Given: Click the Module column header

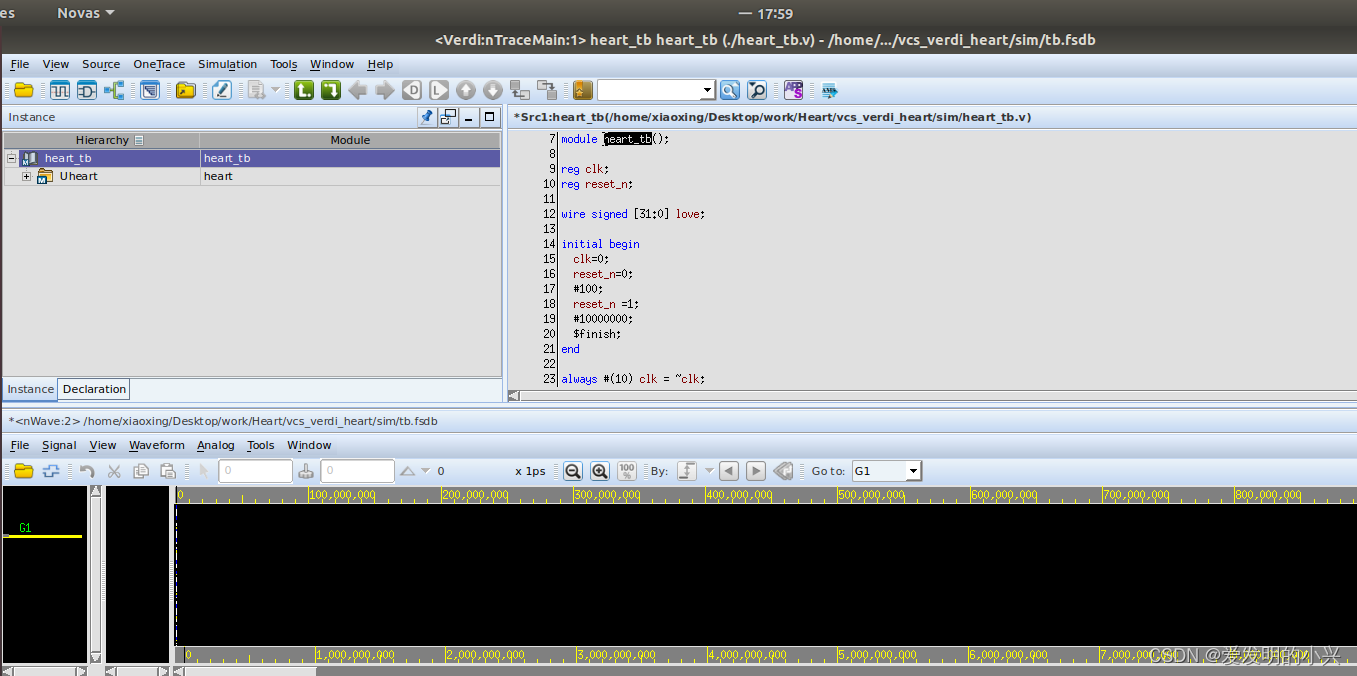Looking at the screenshot, I should point(350,140).
